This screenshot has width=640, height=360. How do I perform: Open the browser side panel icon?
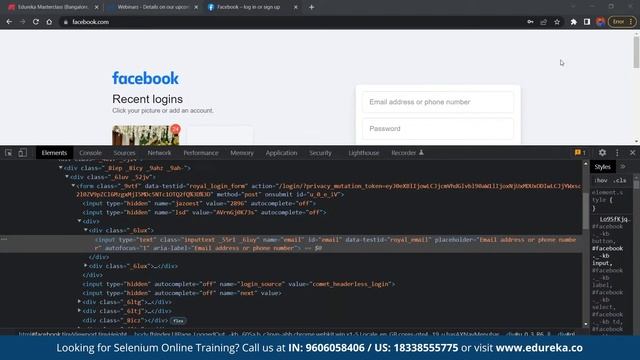coord(587,22)
